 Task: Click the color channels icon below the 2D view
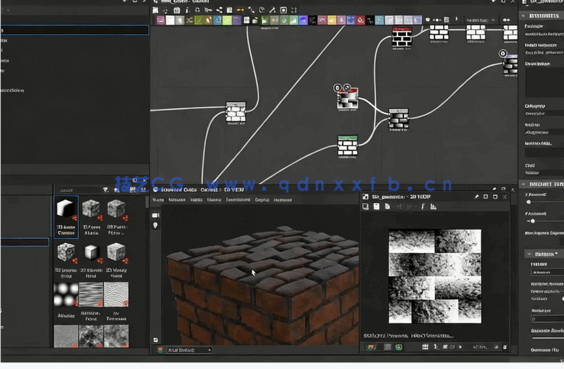tap(371, 347)
